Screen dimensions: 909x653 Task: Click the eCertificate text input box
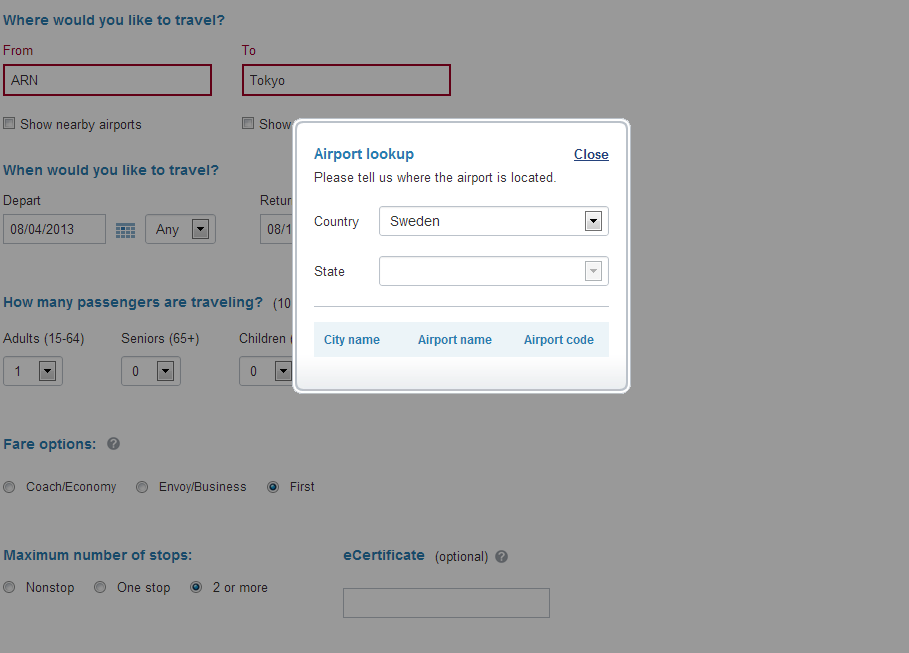click(x=446, y=603)
